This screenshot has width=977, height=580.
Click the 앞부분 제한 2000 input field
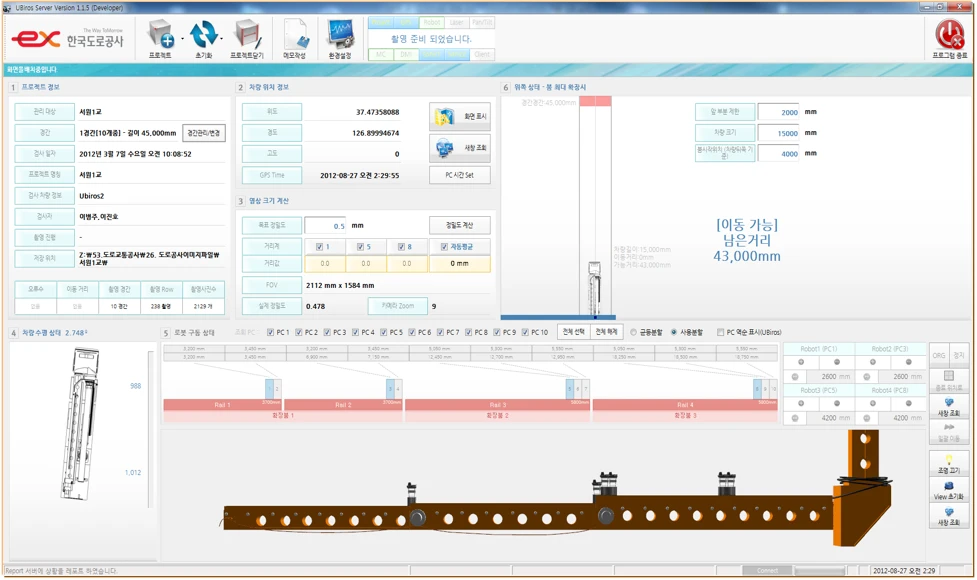[779, 112]
